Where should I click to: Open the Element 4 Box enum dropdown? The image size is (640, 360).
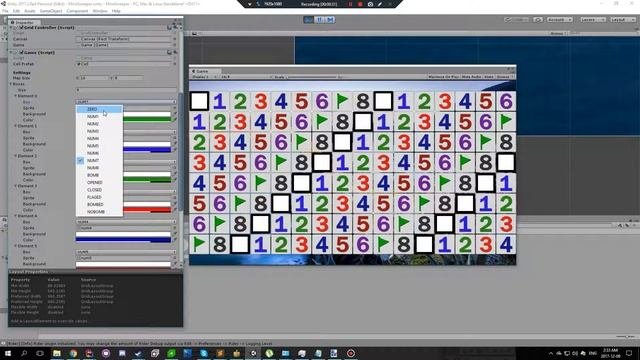(x=126, y=222)
